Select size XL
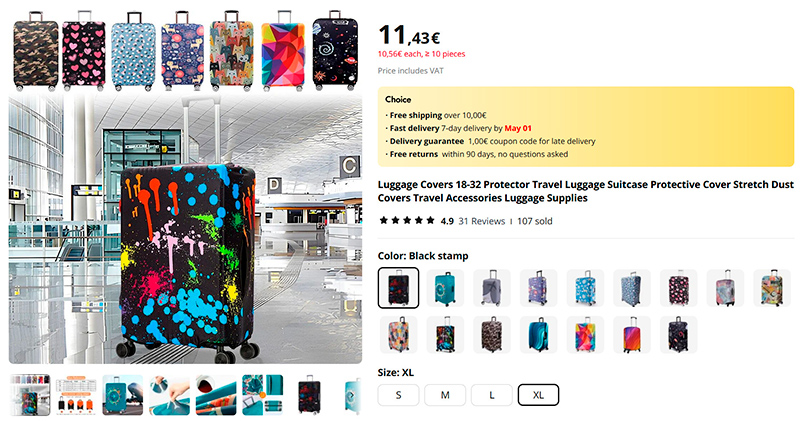 (x=538, y=395)
